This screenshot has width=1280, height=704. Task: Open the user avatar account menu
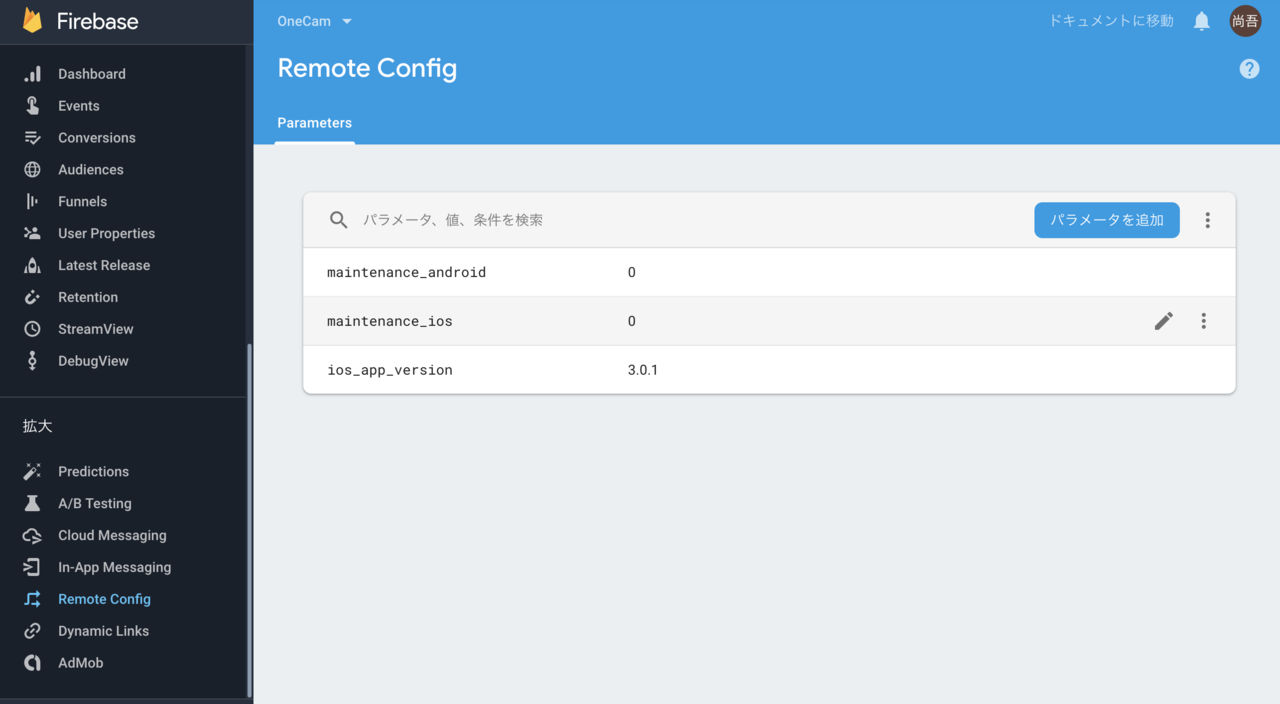(1245, 21)
